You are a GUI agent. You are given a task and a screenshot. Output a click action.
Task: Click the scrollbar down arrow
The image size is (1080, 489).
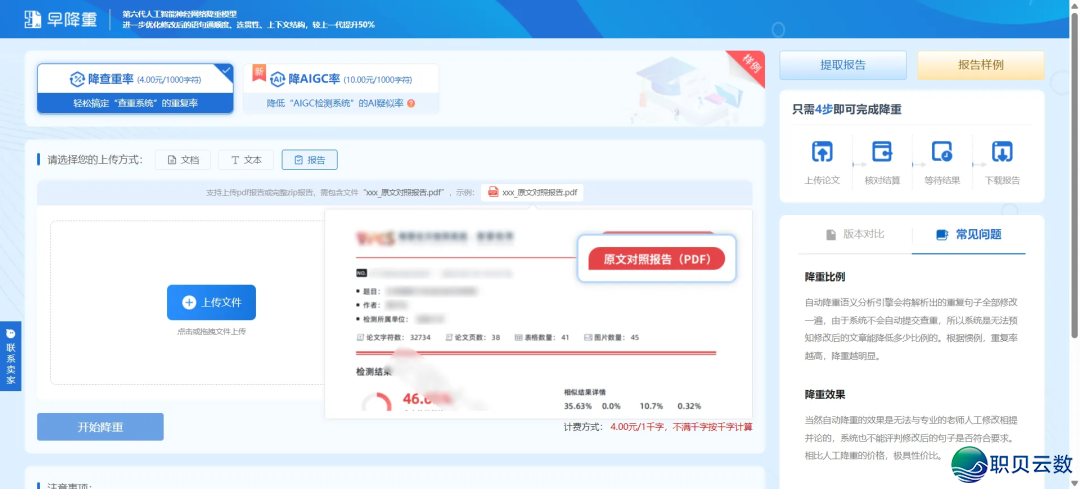pos(1074,483)
